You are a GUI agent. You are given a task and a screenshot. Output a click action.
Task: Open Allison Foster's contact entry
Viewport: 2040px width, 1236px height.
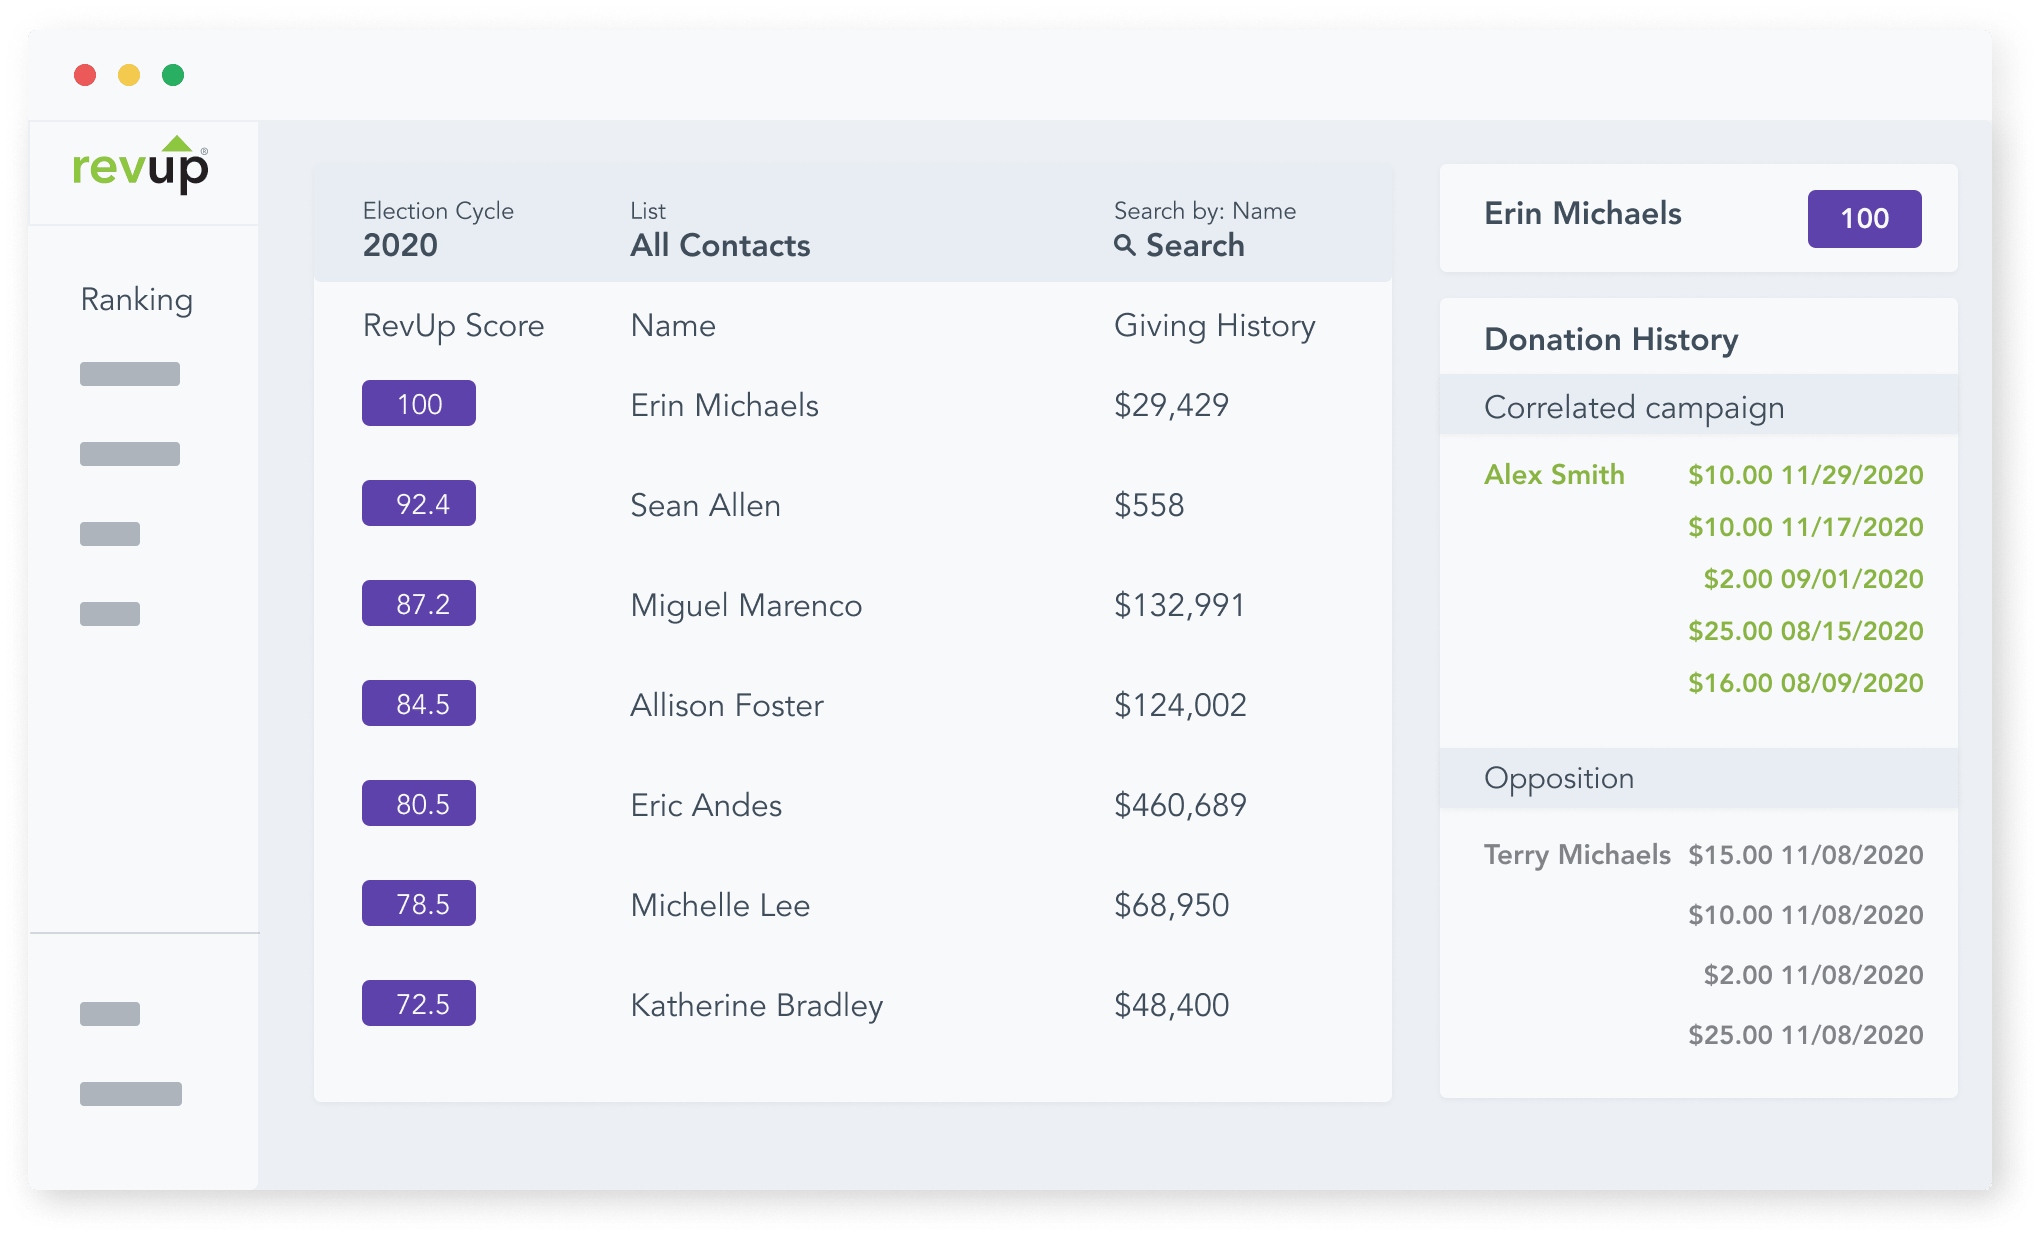(727, 705)
